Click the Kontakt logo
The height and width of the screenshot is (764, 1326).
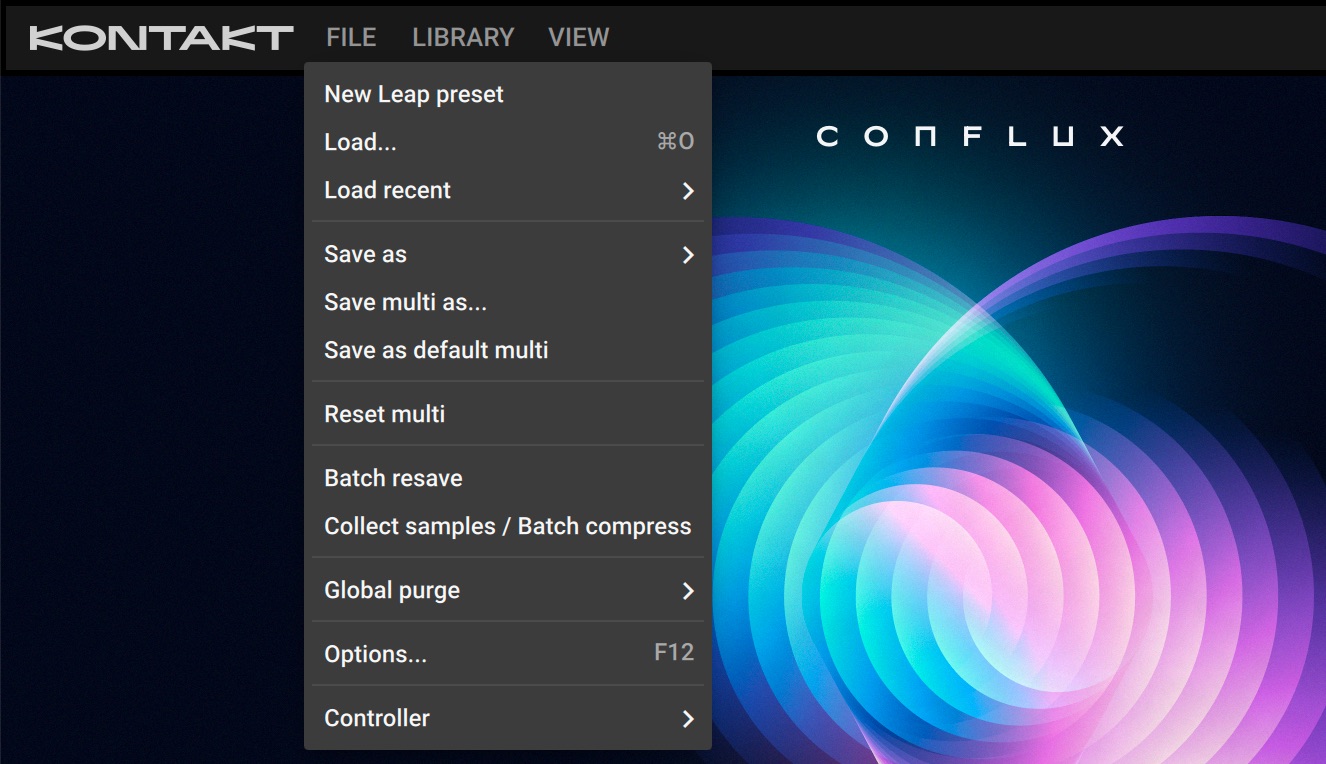tap(161, 38)
